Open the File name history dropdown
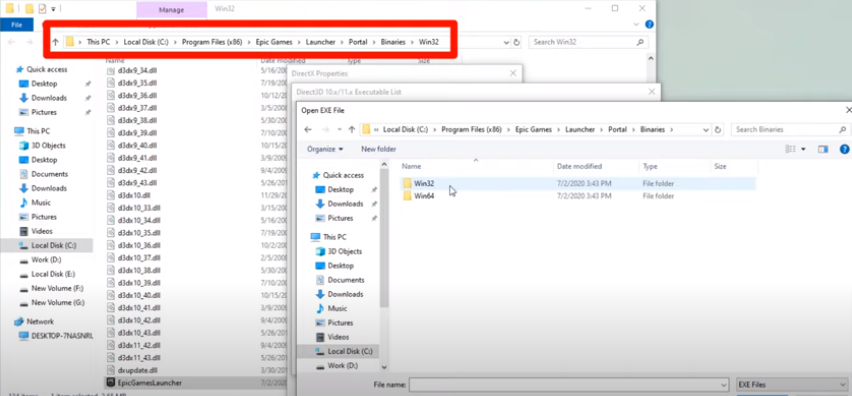Viewport: 852px width, 396px height. (723, 385)
